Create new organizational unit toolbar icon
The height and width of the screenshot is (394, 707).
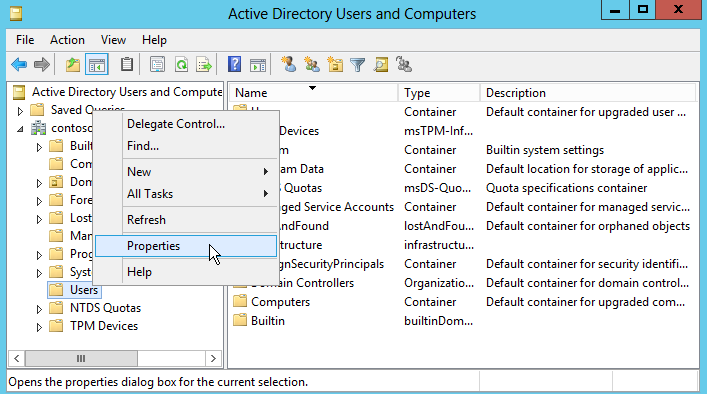tap(335, 64)
